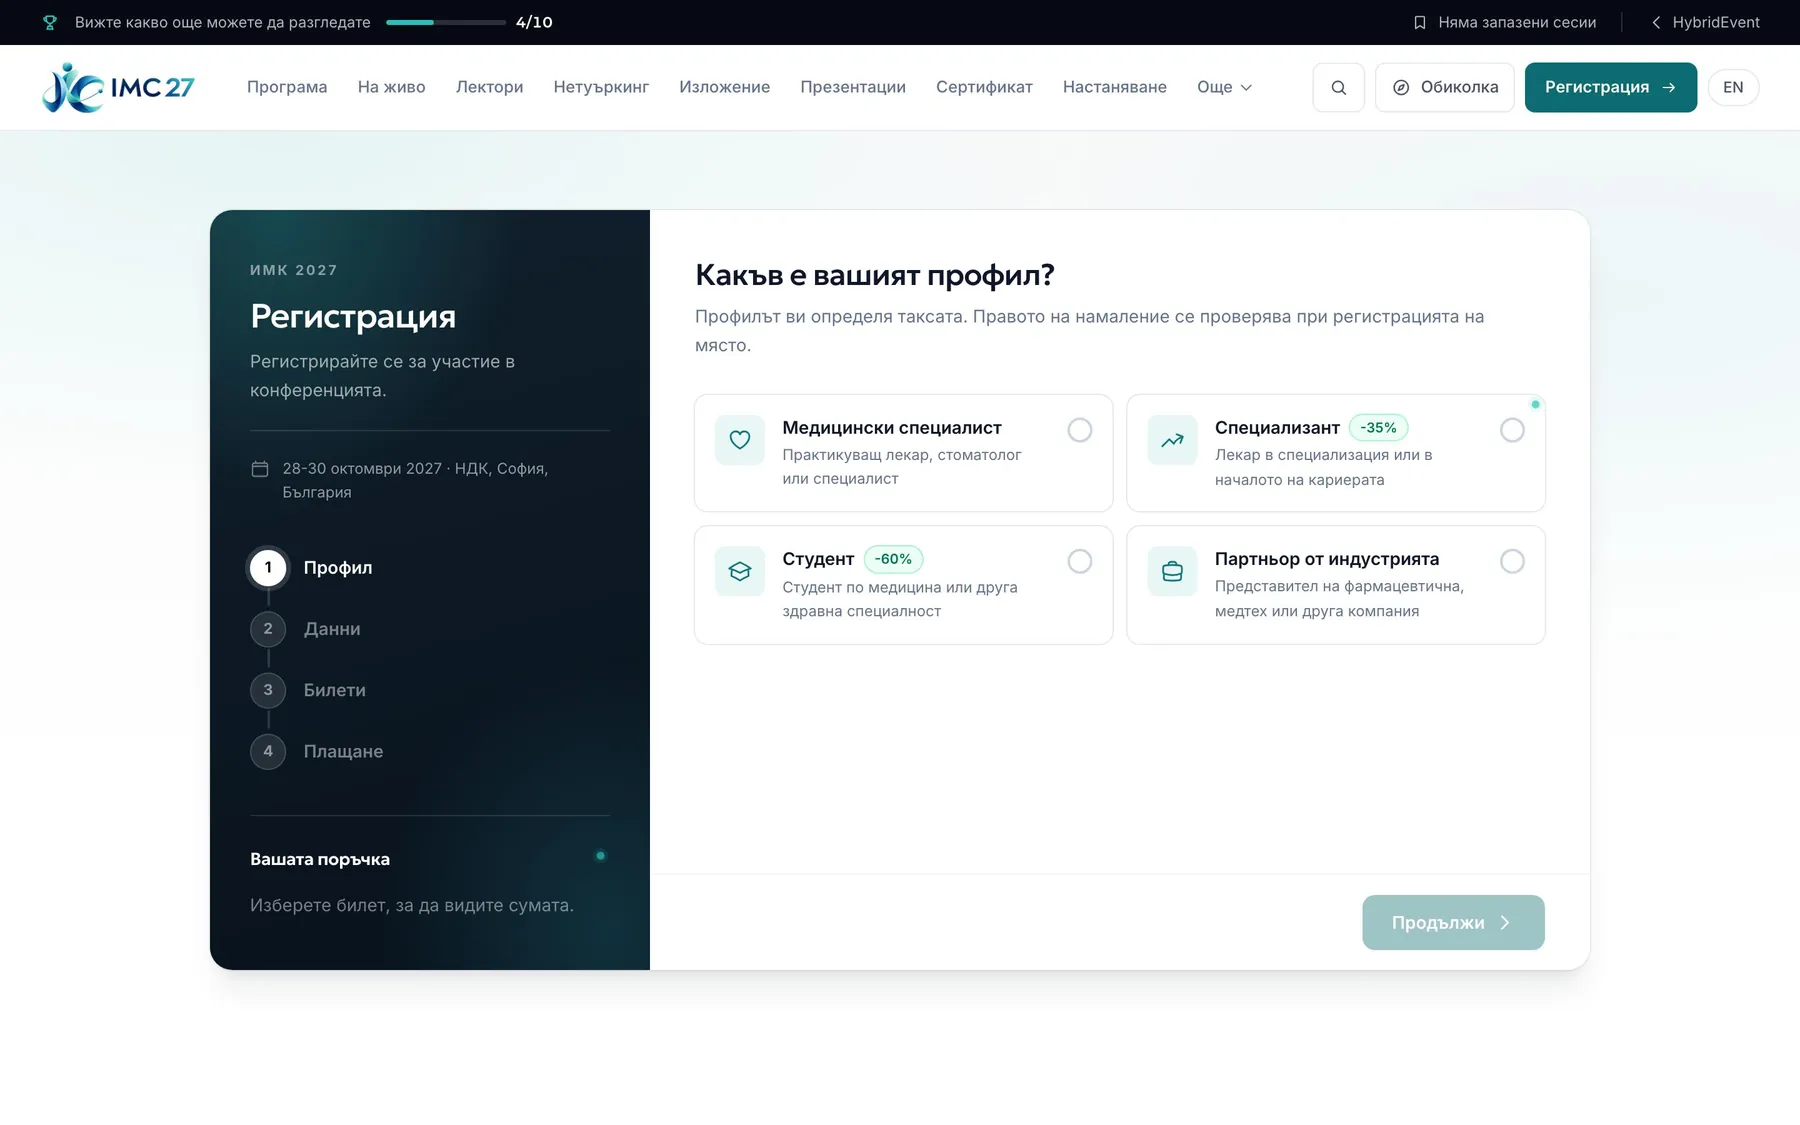Open search with magnifier icon
This screenshot has width=1800, height=1125.
[1338, 87]
